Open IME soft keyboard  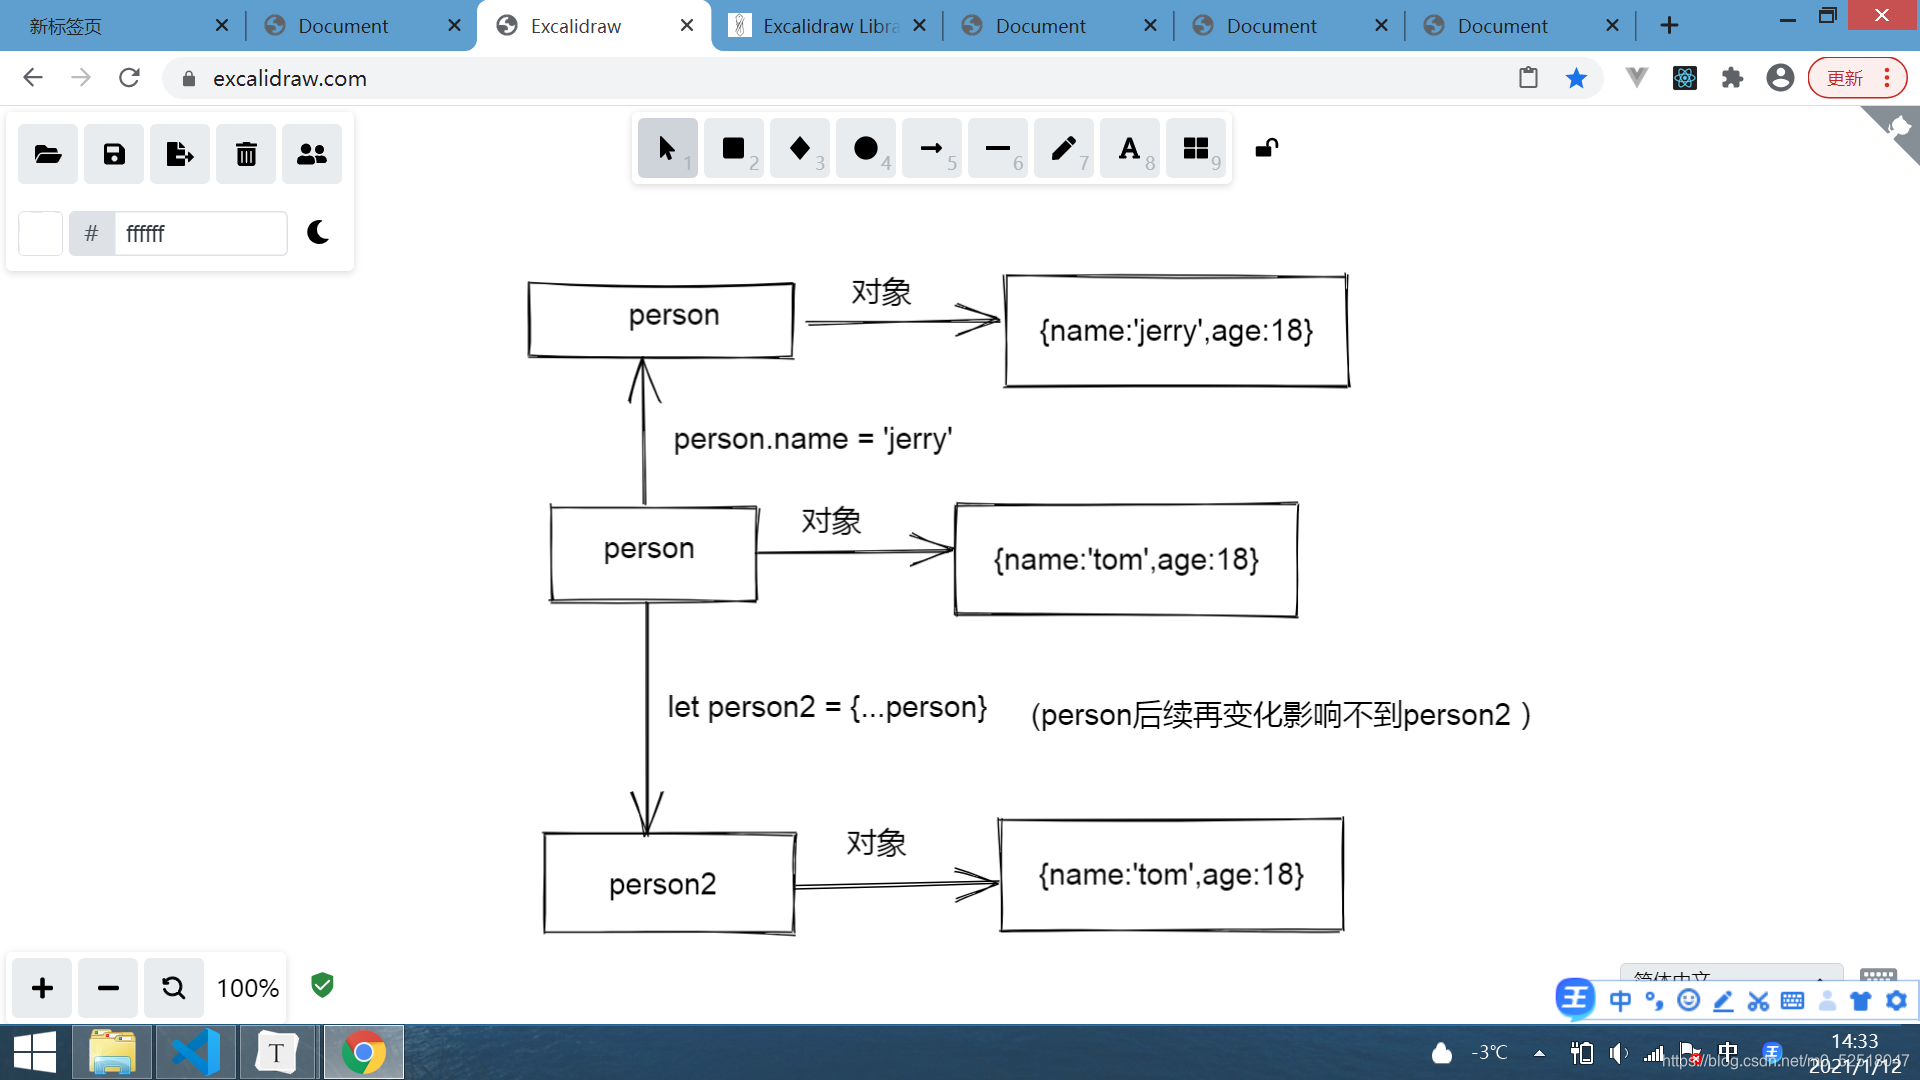1793,1000
